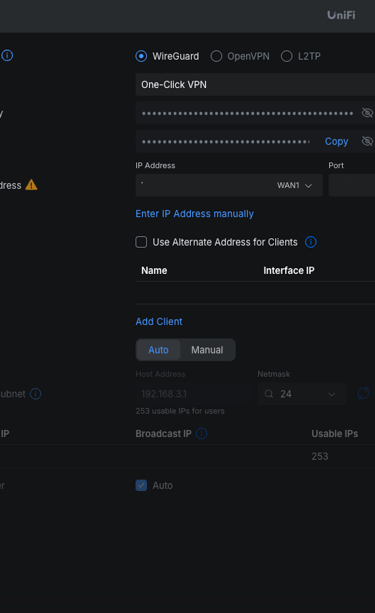Click Enter IP Address manually link

coord(194,214)
